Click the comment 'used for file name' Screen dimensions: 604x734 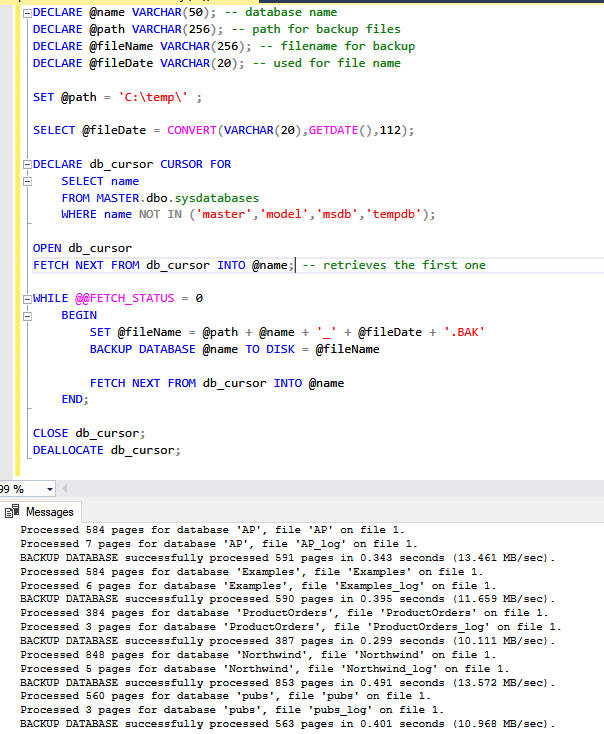(327, 63)
